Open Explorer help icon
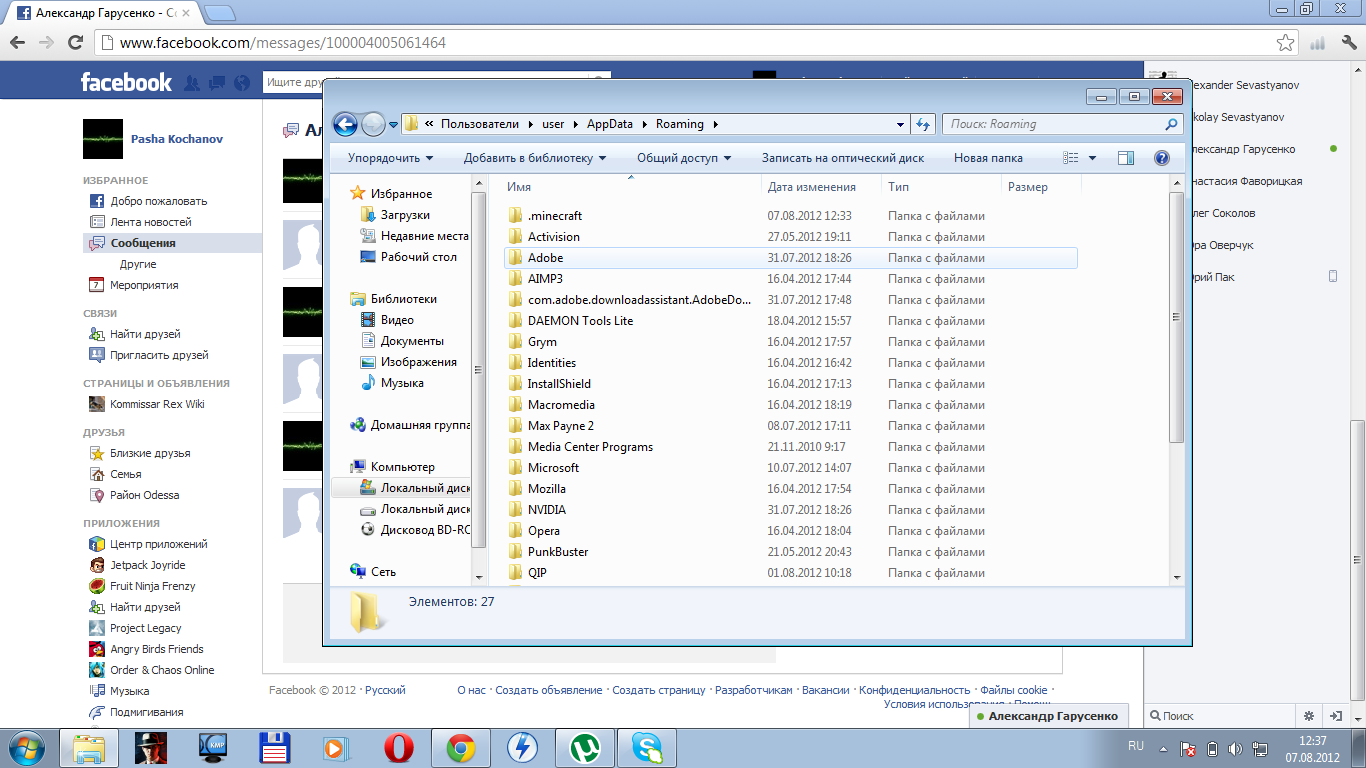The height and width of the screenshot is (768, 1366). (x=1161, y=158)
